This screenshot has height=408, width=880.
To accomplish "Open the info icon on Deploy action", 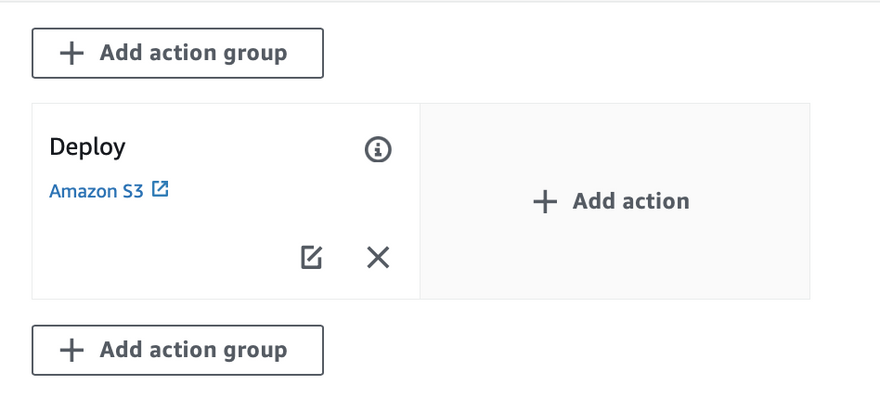I will pos(378,150).
